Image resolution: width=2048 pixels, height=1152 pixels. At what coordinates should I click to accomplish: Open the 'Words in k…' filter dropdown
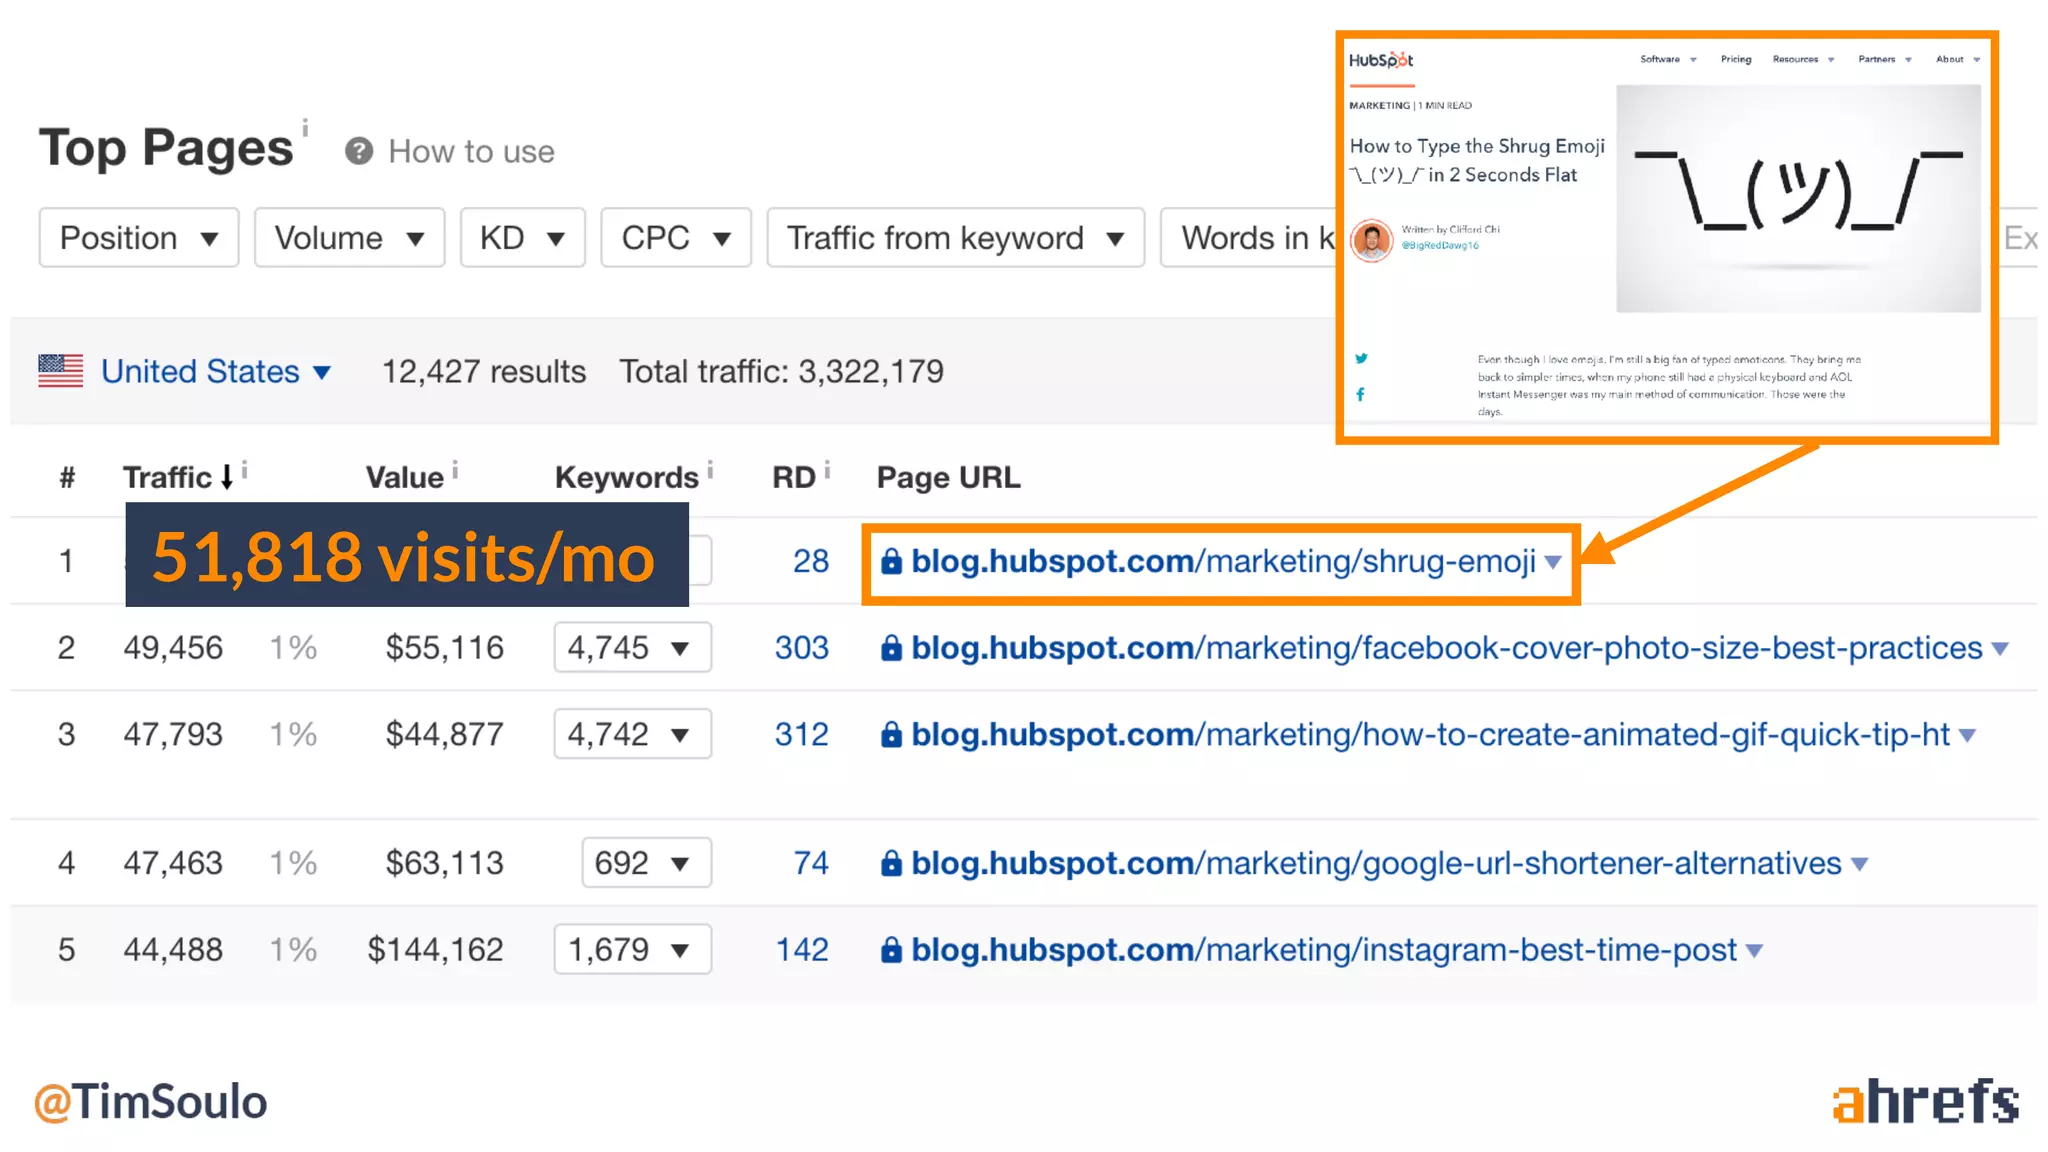pos(1248,238)
